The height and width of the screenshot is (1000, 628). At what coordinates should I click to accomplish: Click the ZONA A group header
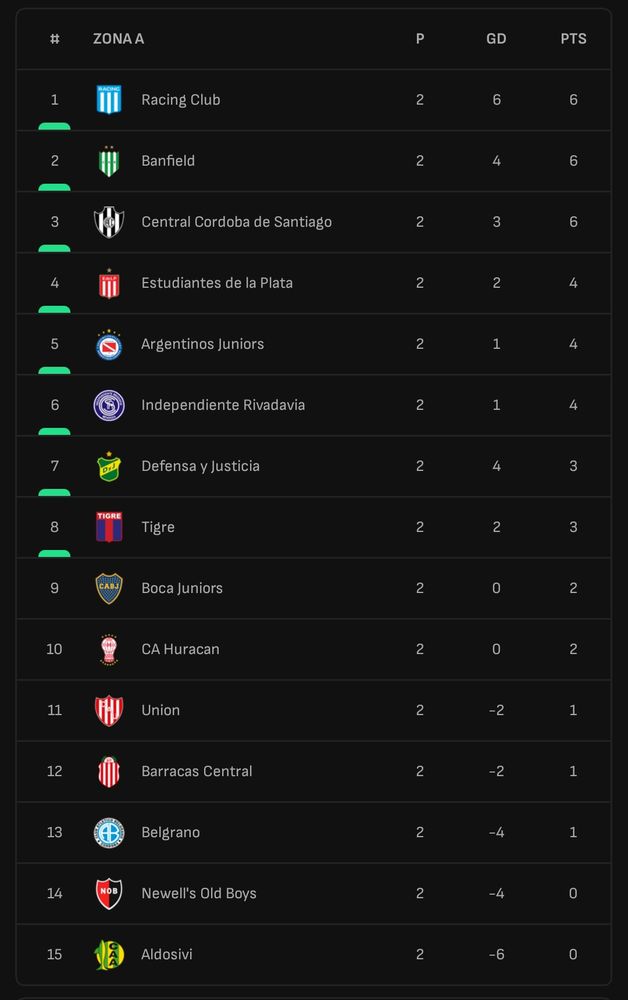118,39
